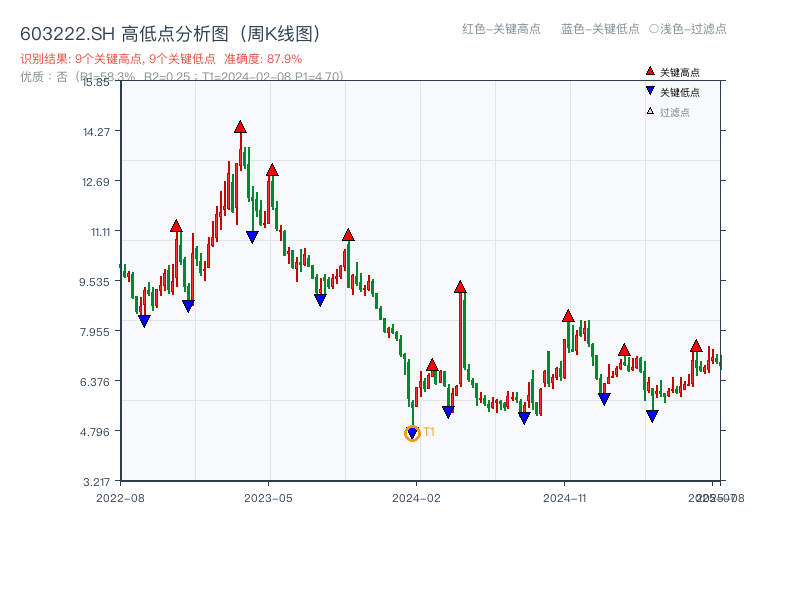800x600 pixels.
Task: Click the blue low marker below the T1 label
Action: 411,432
